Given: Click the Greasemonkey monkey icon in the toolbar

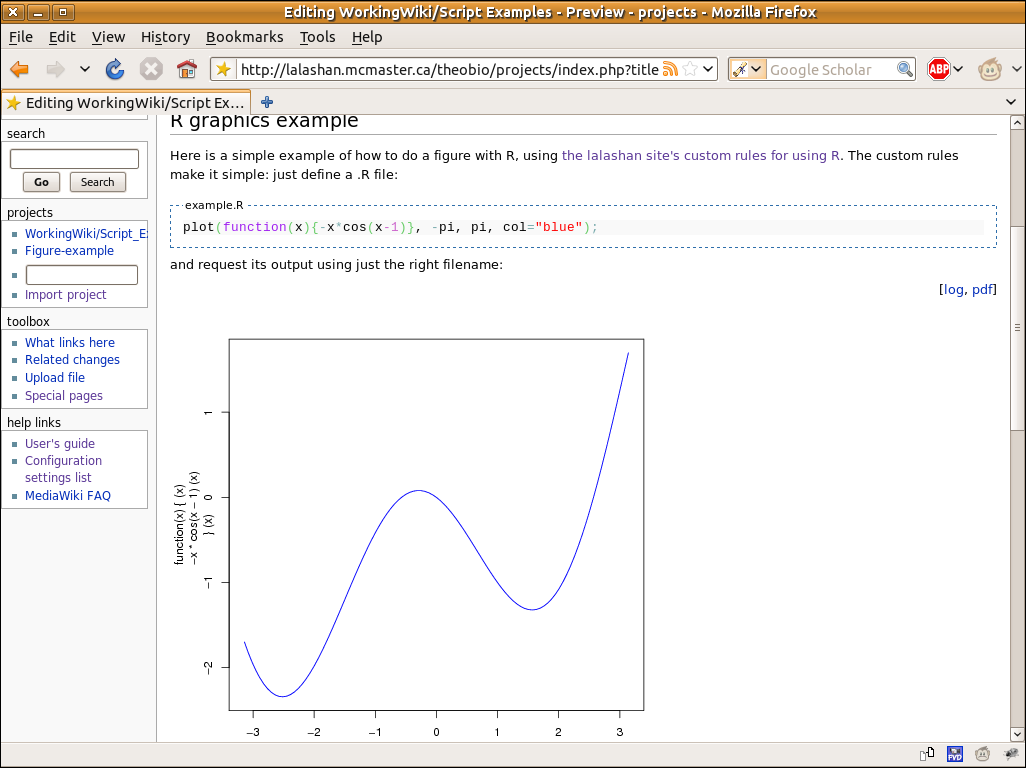Looking at the screenshot, I should [x=990, y=70].
